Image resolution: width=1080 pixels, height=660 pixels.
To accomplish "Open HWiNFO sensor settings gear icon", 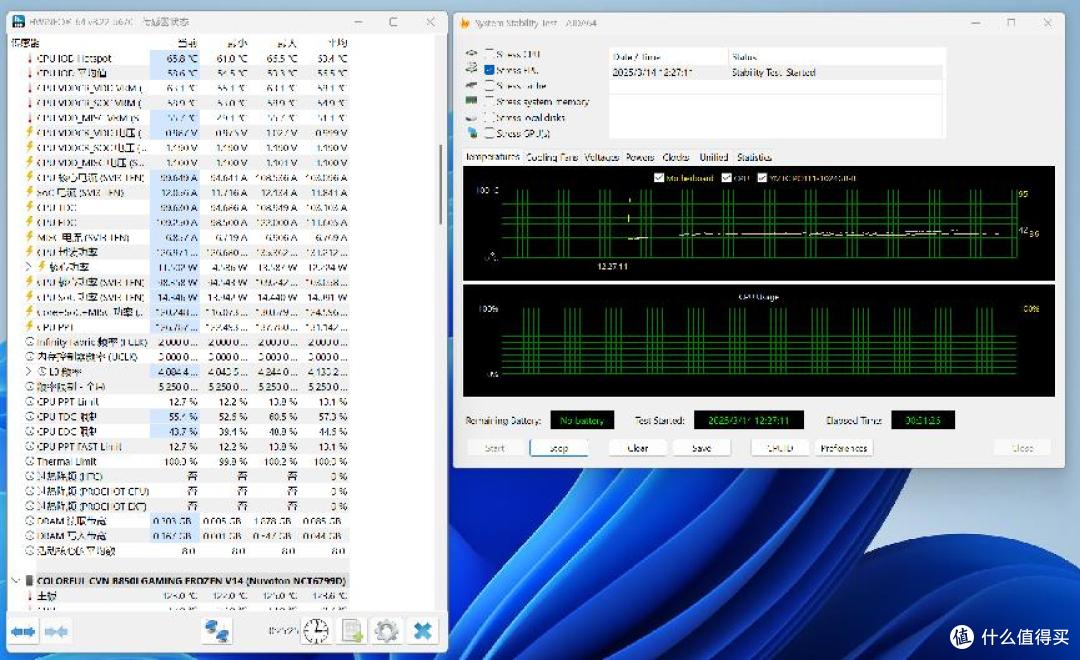I will click(x=386, y=631).
